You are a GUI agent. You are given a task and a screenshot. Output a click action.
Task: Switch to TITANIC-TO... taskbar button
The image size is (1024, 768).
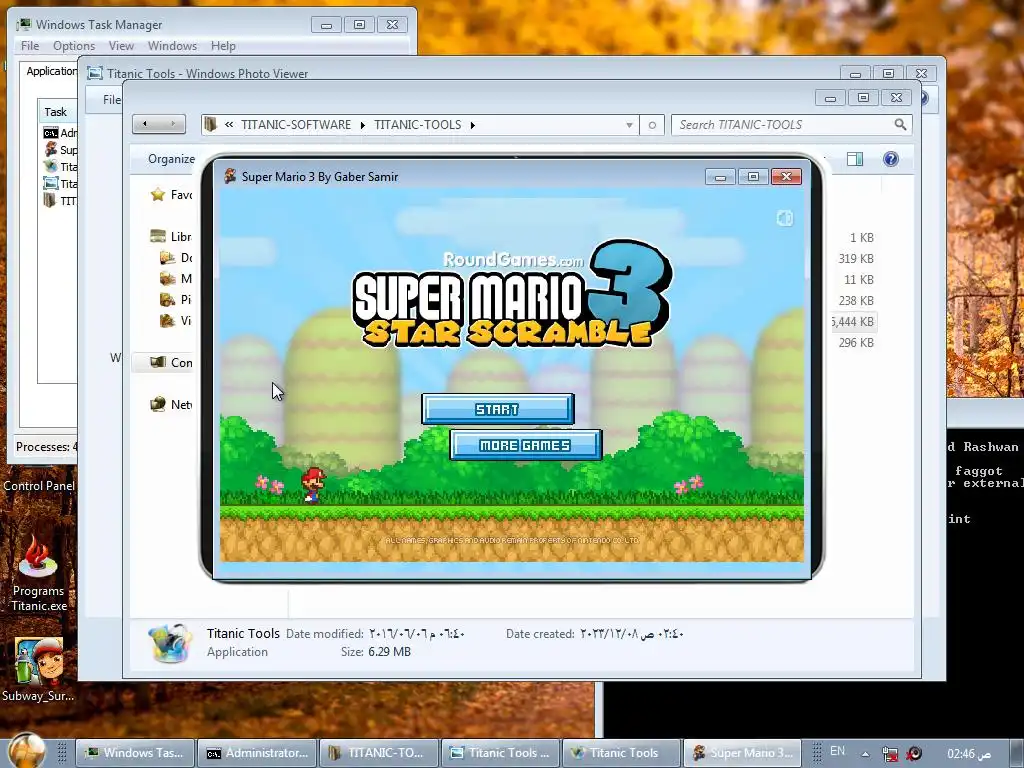coord(379,753)
